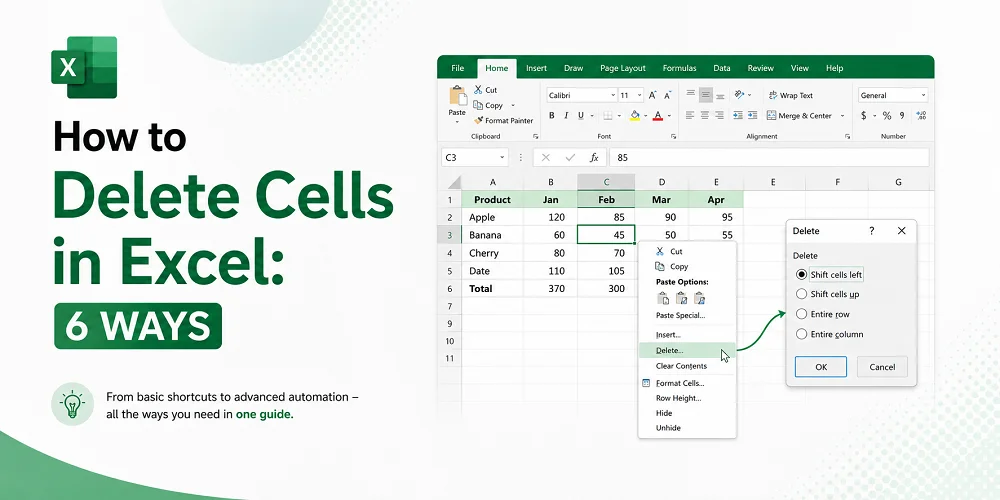Click the formula bar cancel X icon
This screenshot has height=500, width=1000.
pos(546,158)
